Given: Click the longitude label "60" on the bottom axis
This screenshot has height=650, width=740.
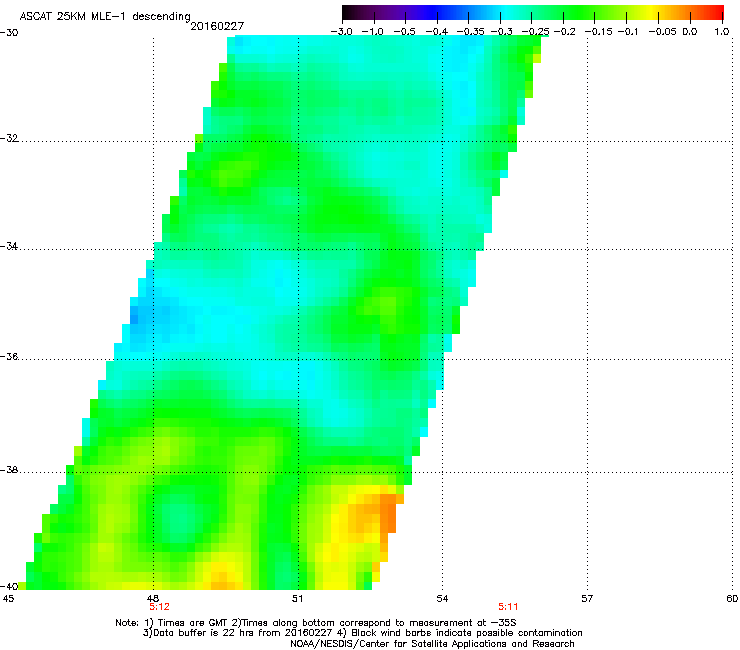Looking at the screenshot, I should click(732, 599).
